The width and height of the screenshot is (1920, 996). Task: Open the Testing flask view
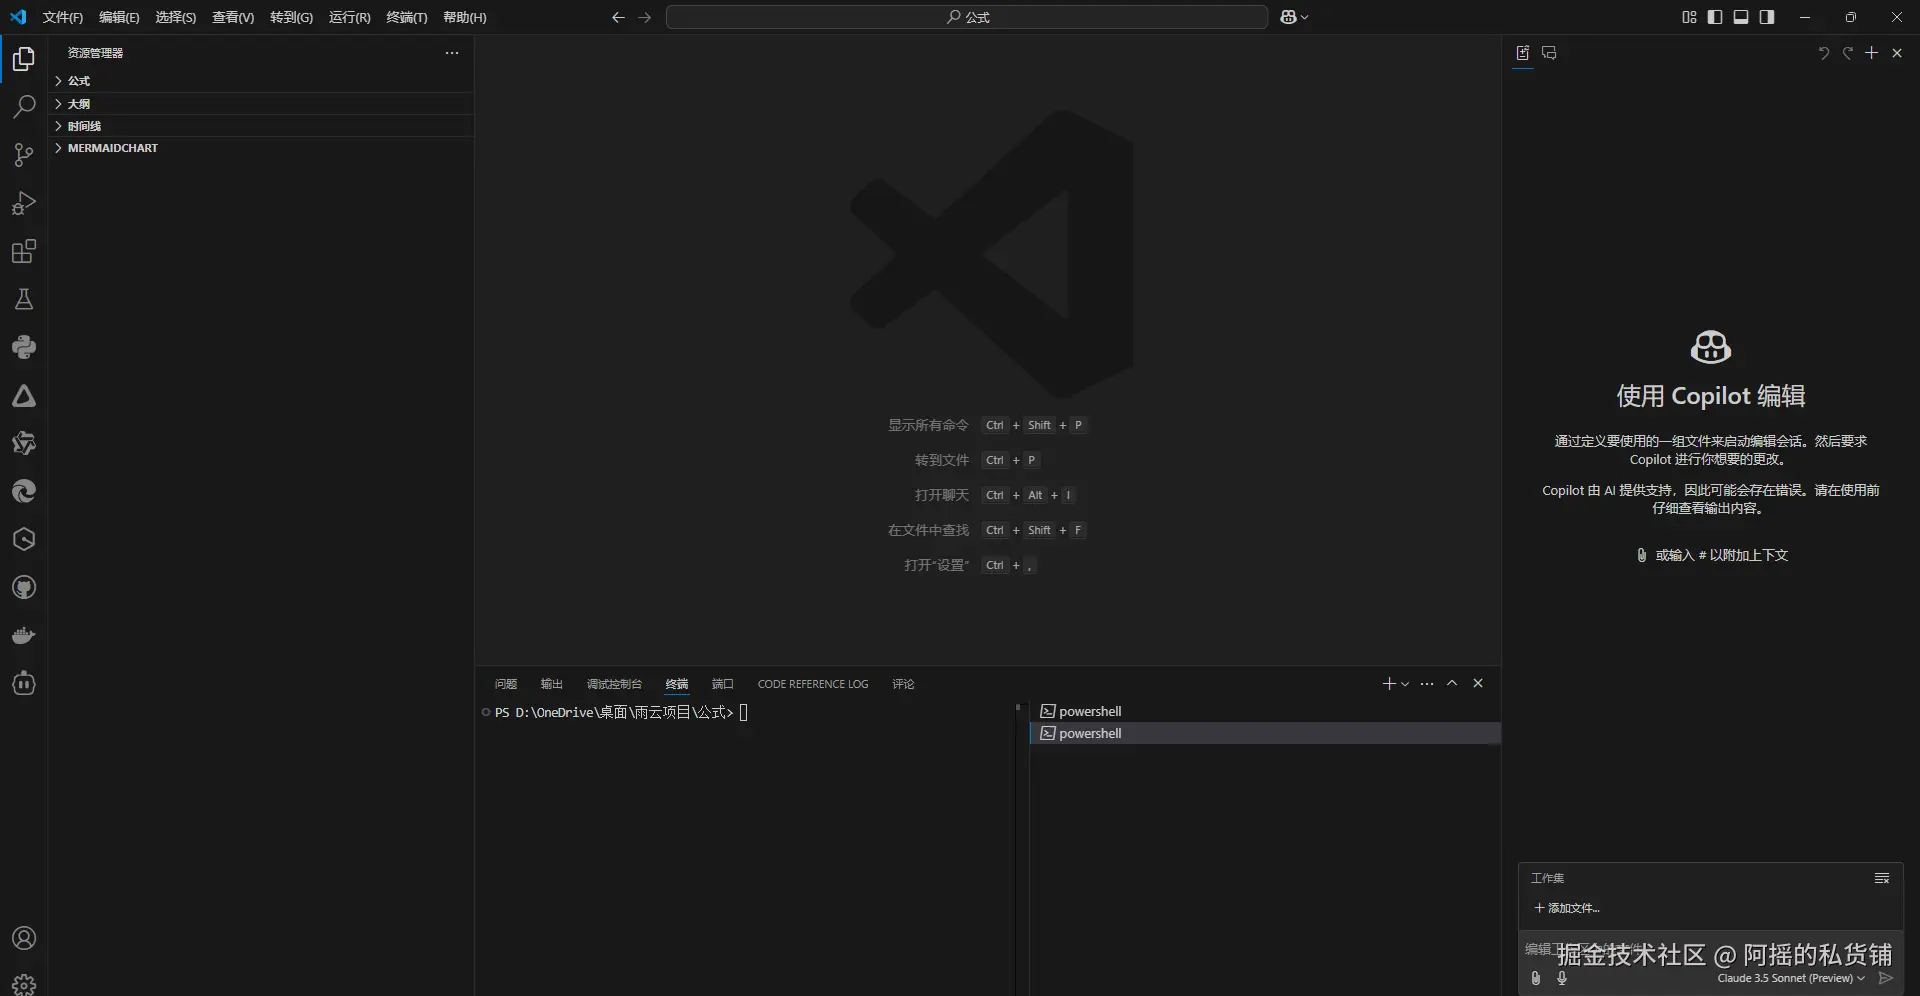pos(24,299)
